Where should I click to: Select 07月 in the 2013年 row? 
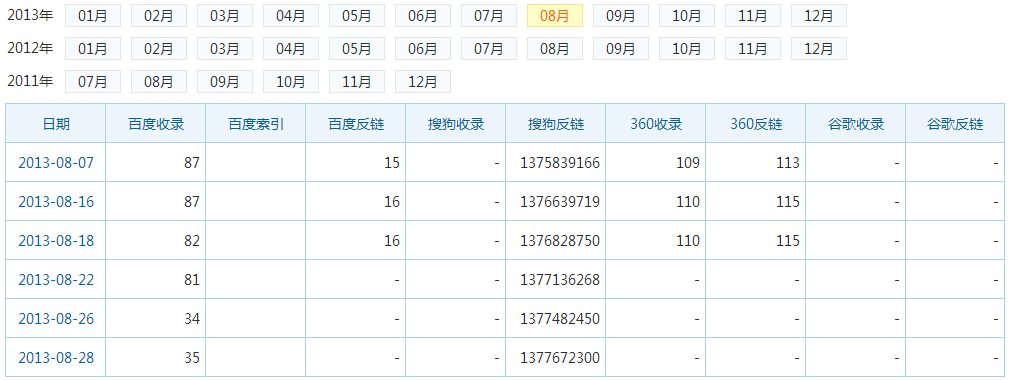(x=489, y=15)
